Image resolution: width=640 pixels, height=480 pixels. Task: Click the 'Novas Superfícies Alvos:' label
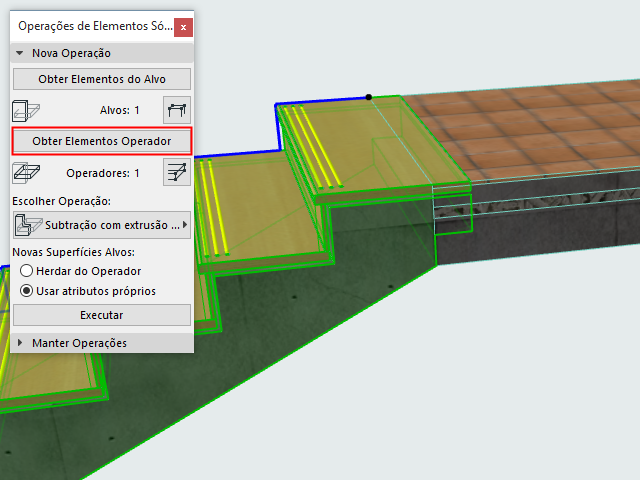tap(73, 252)
